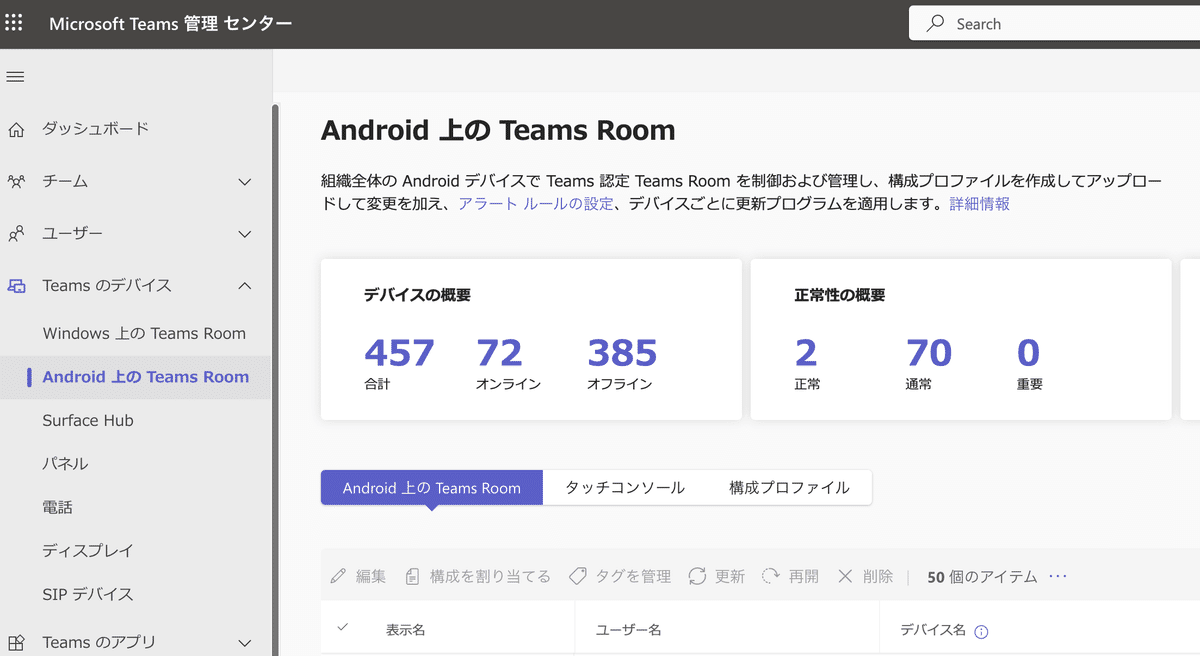Sort by ユーザー名 column header
Viewport: 1200px width, 656px height.
(x=628, y=630)
